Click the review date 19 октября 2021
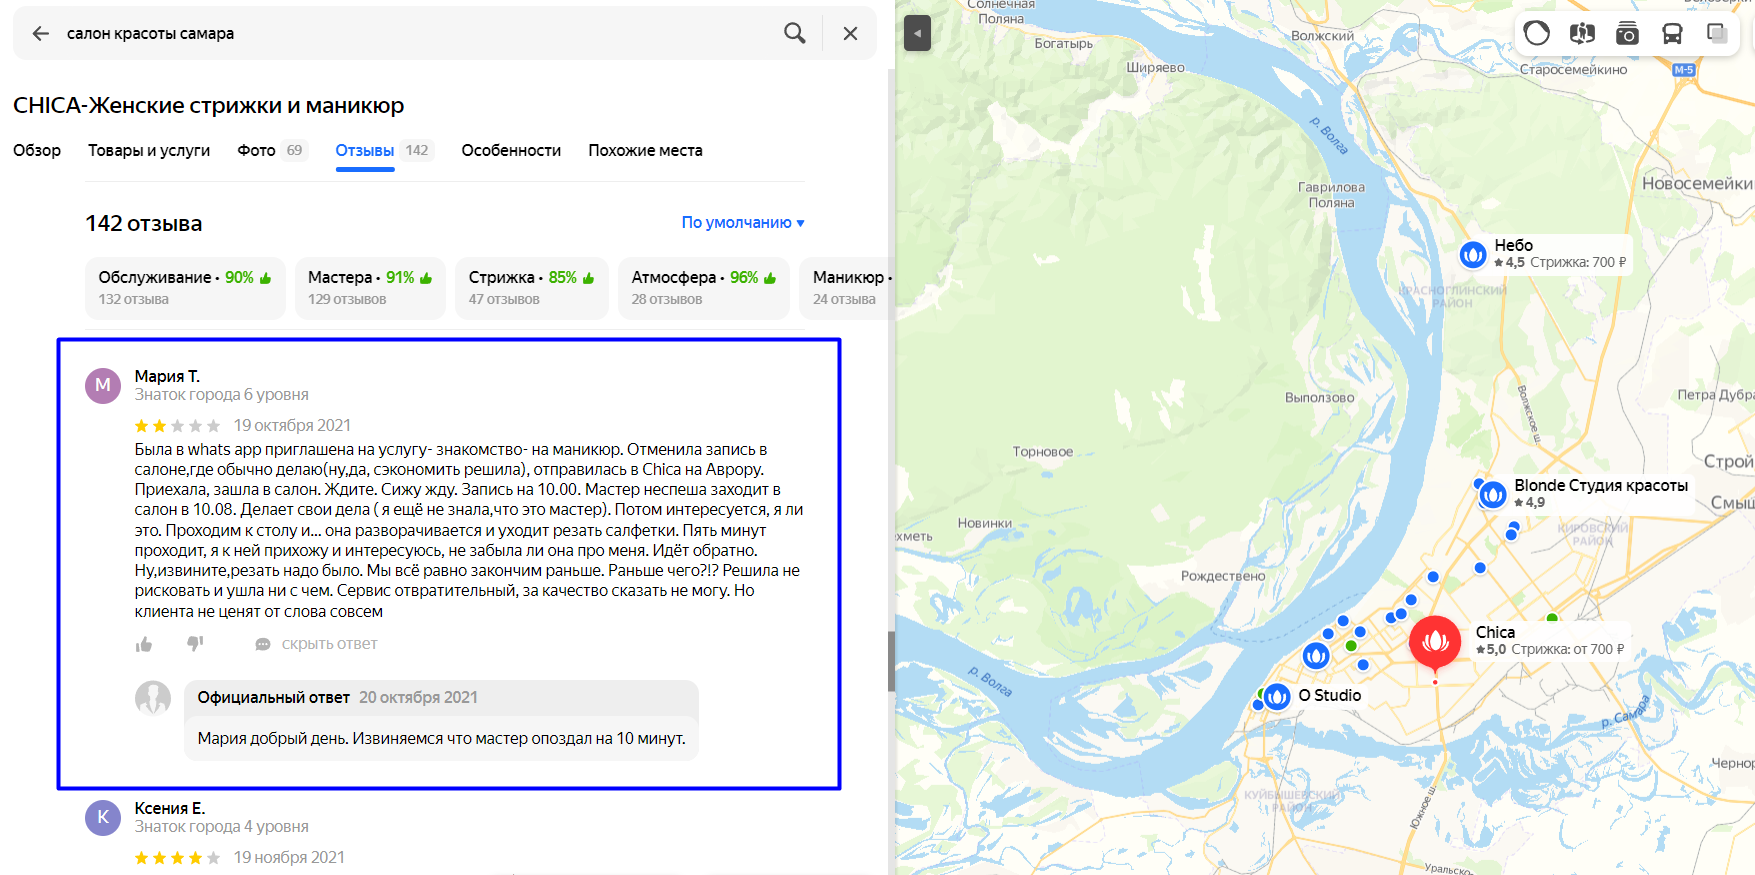 (292, 426)
